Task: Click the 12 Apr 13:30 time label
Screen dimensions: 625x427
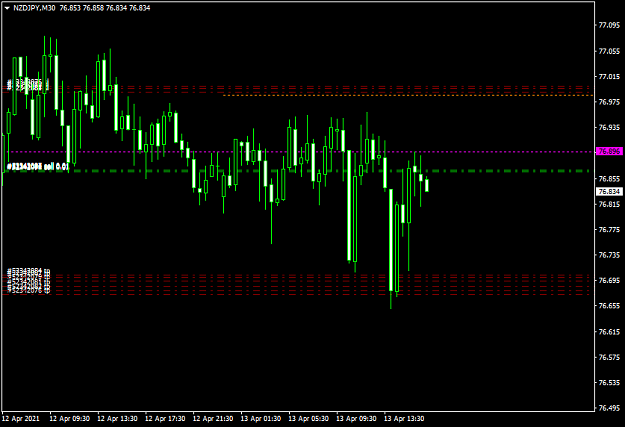Action: point(117,419)
